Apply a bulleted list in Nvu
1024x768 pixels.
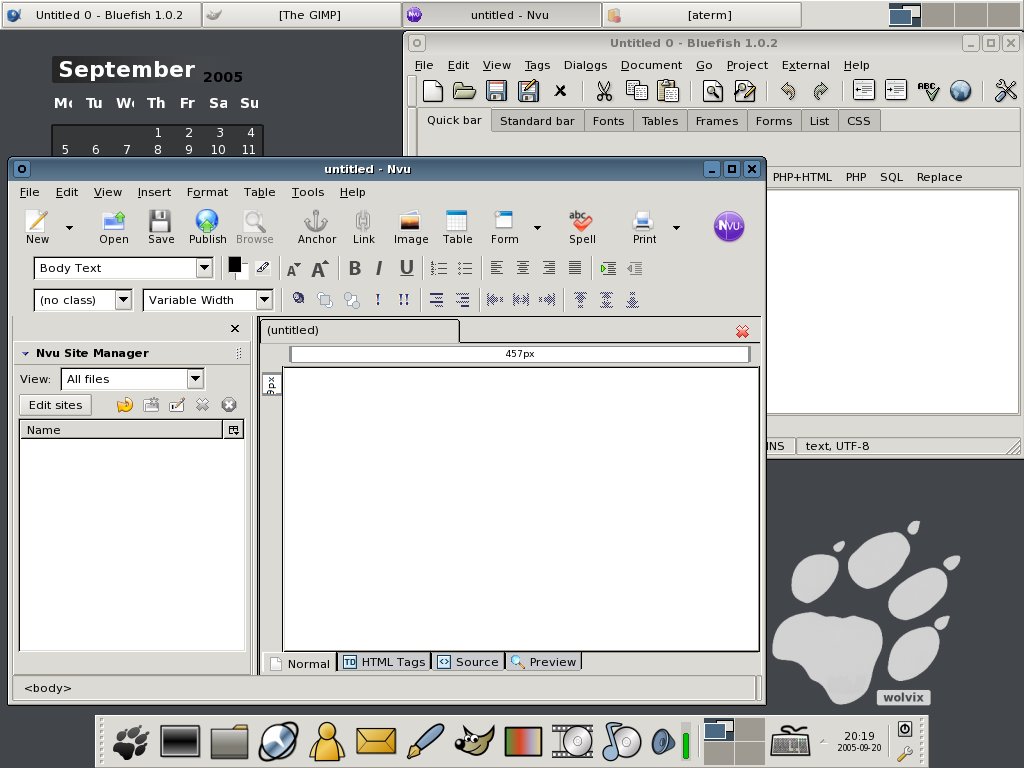click(465, 268)
